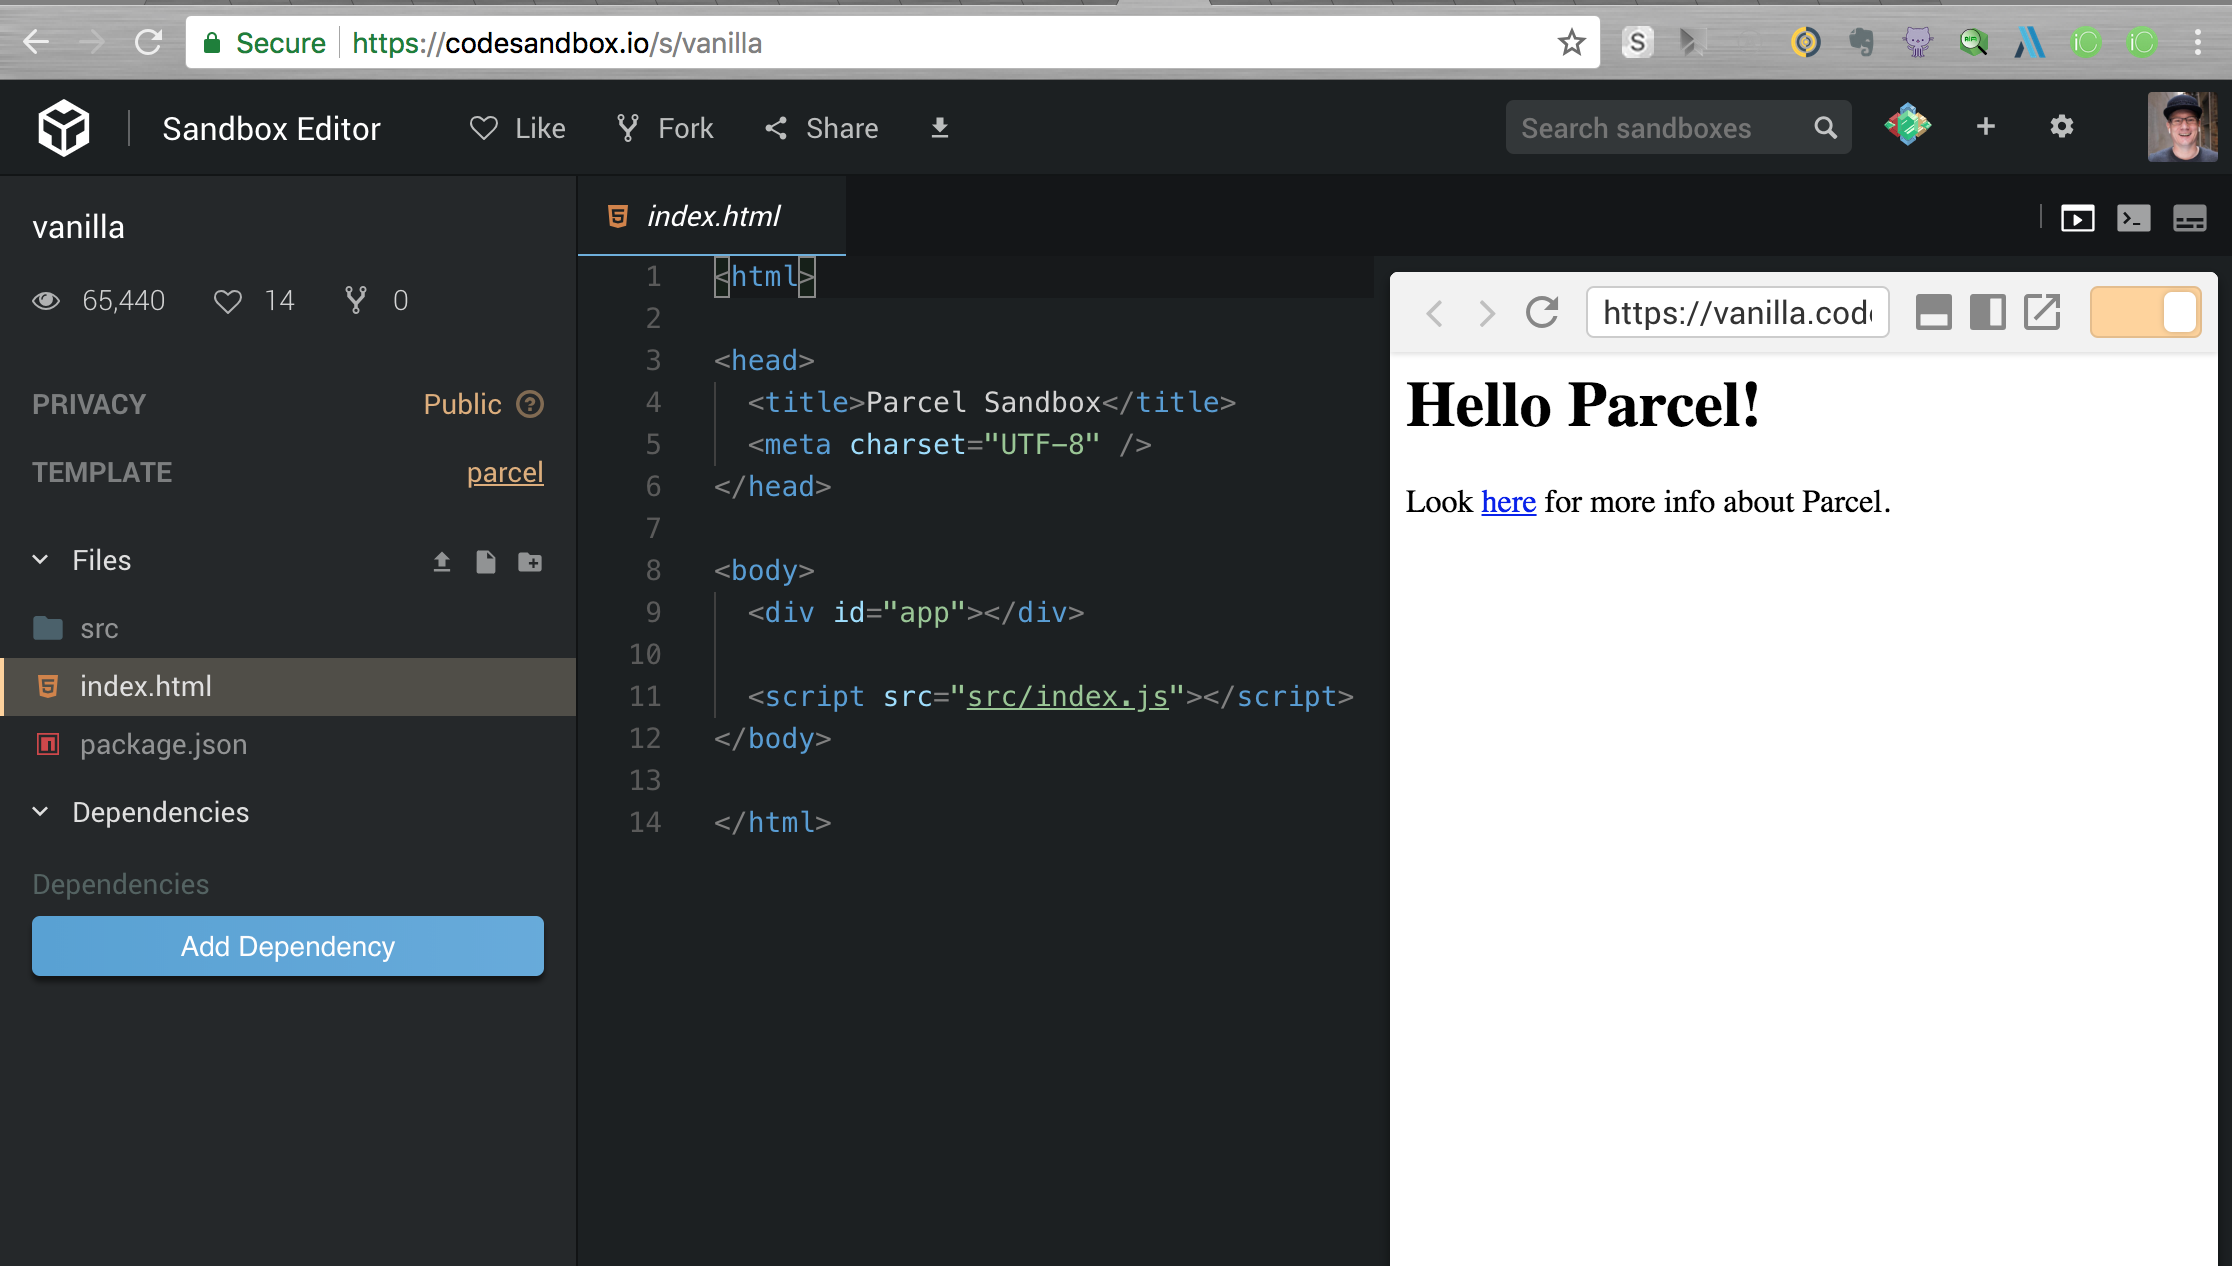Click the browser back arrow
Screen dimensions: 2232x1266
click(36, 42)
